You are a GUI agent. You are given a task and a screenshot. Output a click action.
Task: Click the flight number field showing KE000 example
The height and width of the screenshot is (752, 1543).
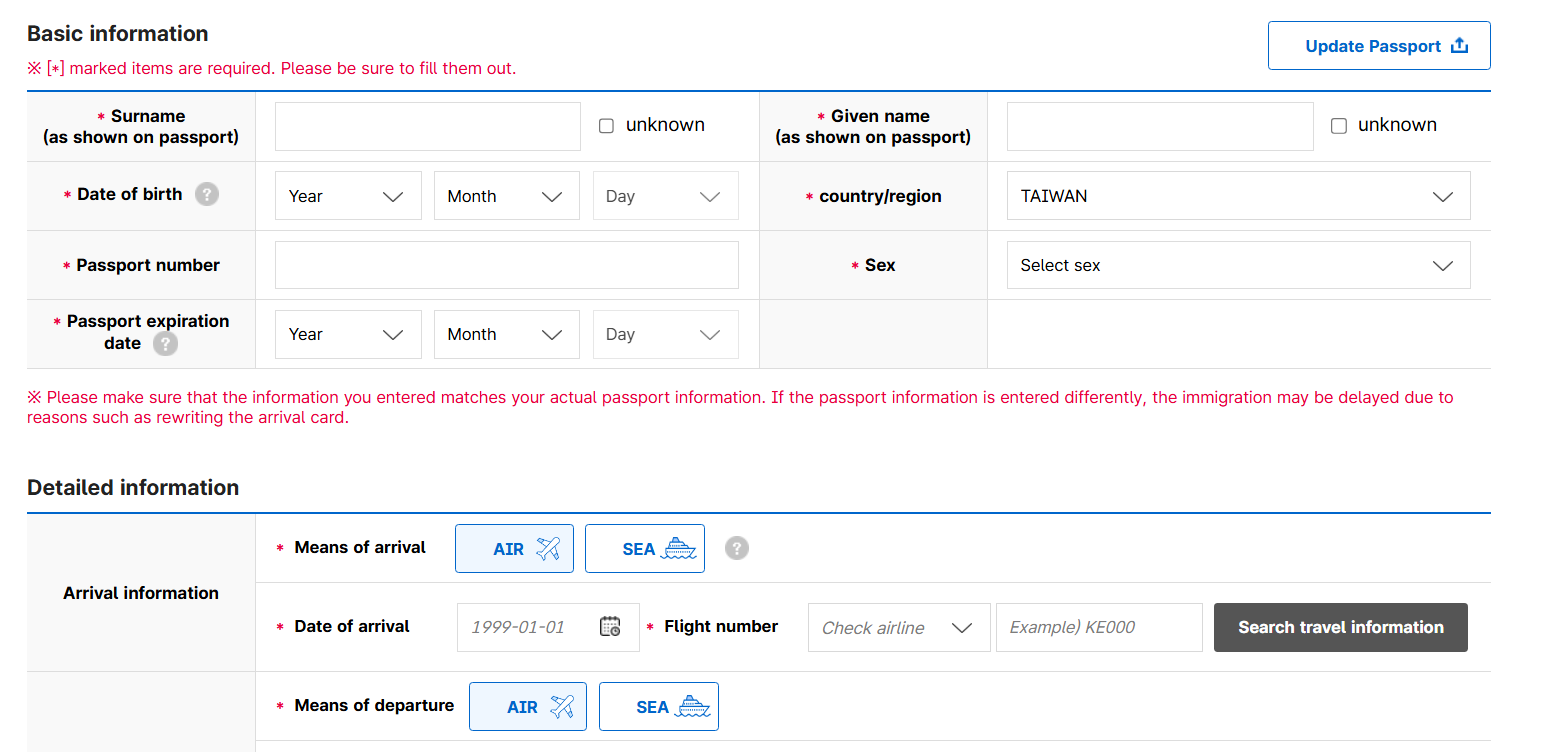click(1098, 627)
